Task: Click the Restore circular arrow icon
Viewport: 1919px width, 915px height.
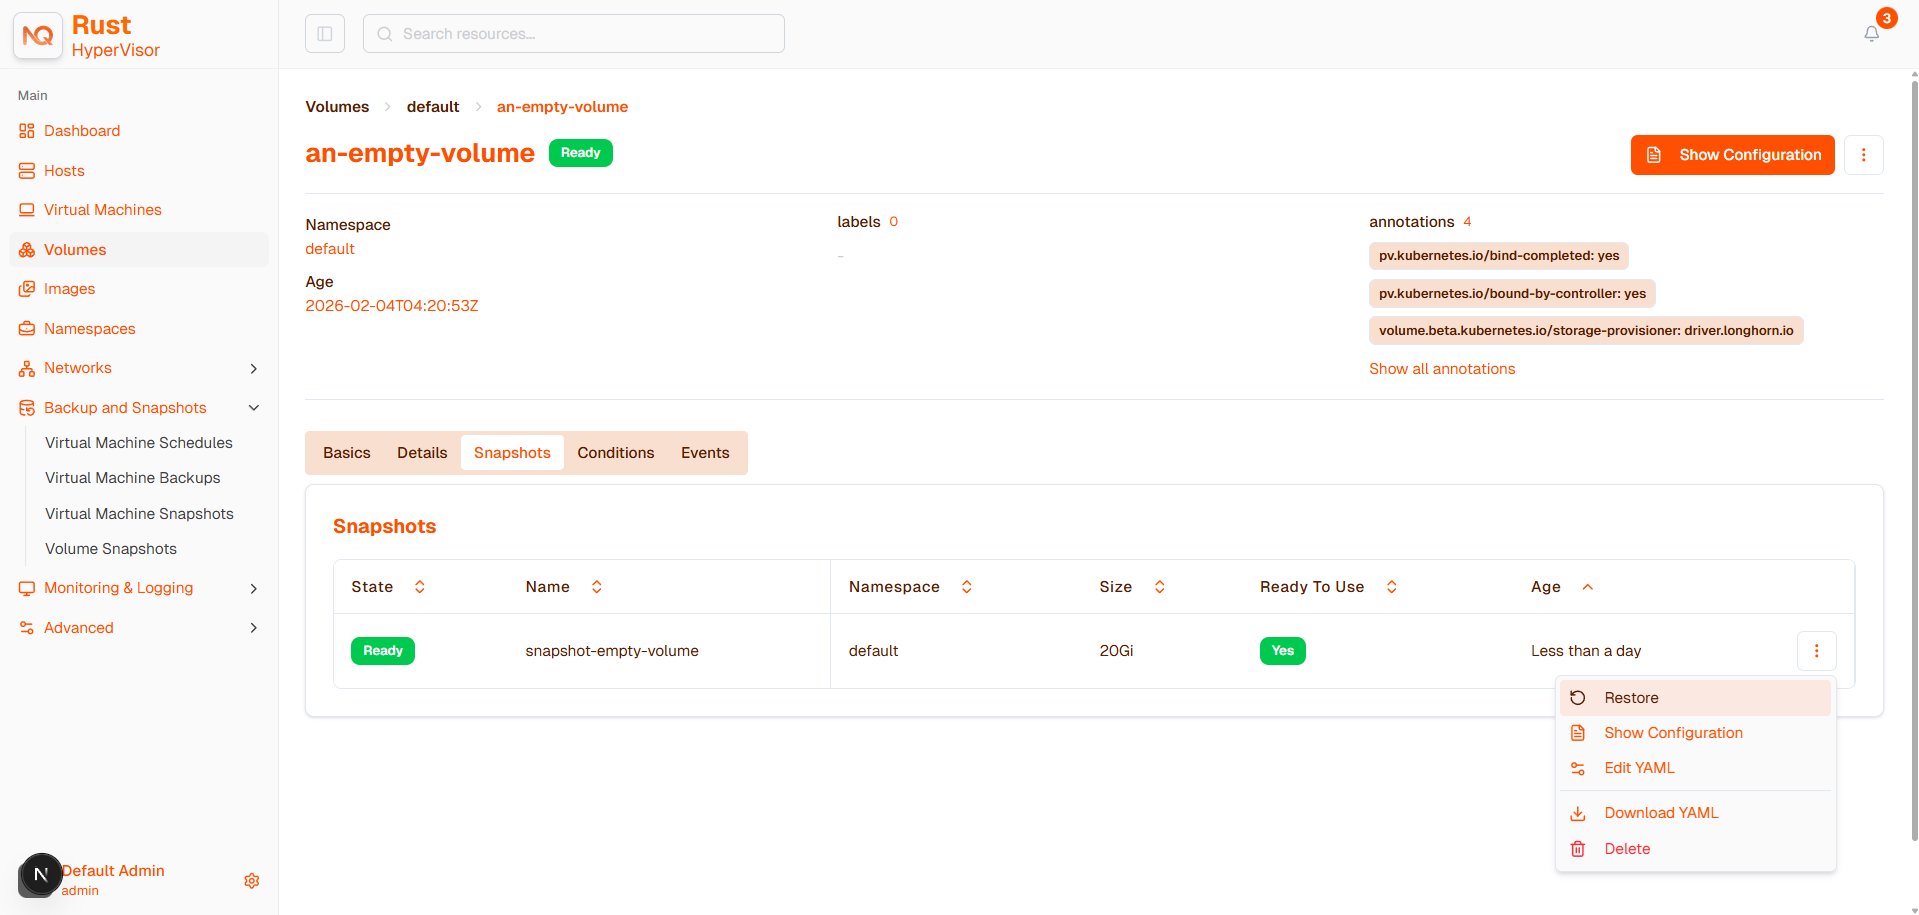Action: [1578, 698]
